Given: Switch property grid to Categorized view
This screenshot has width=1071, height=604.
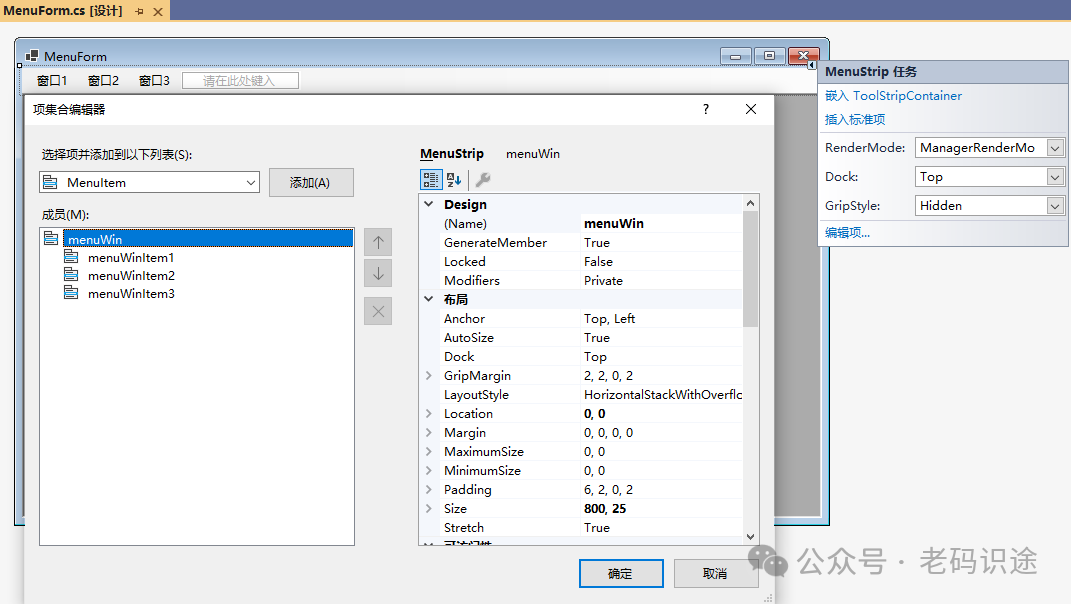Looking at the screenshot, I should [x=430, y=180].
